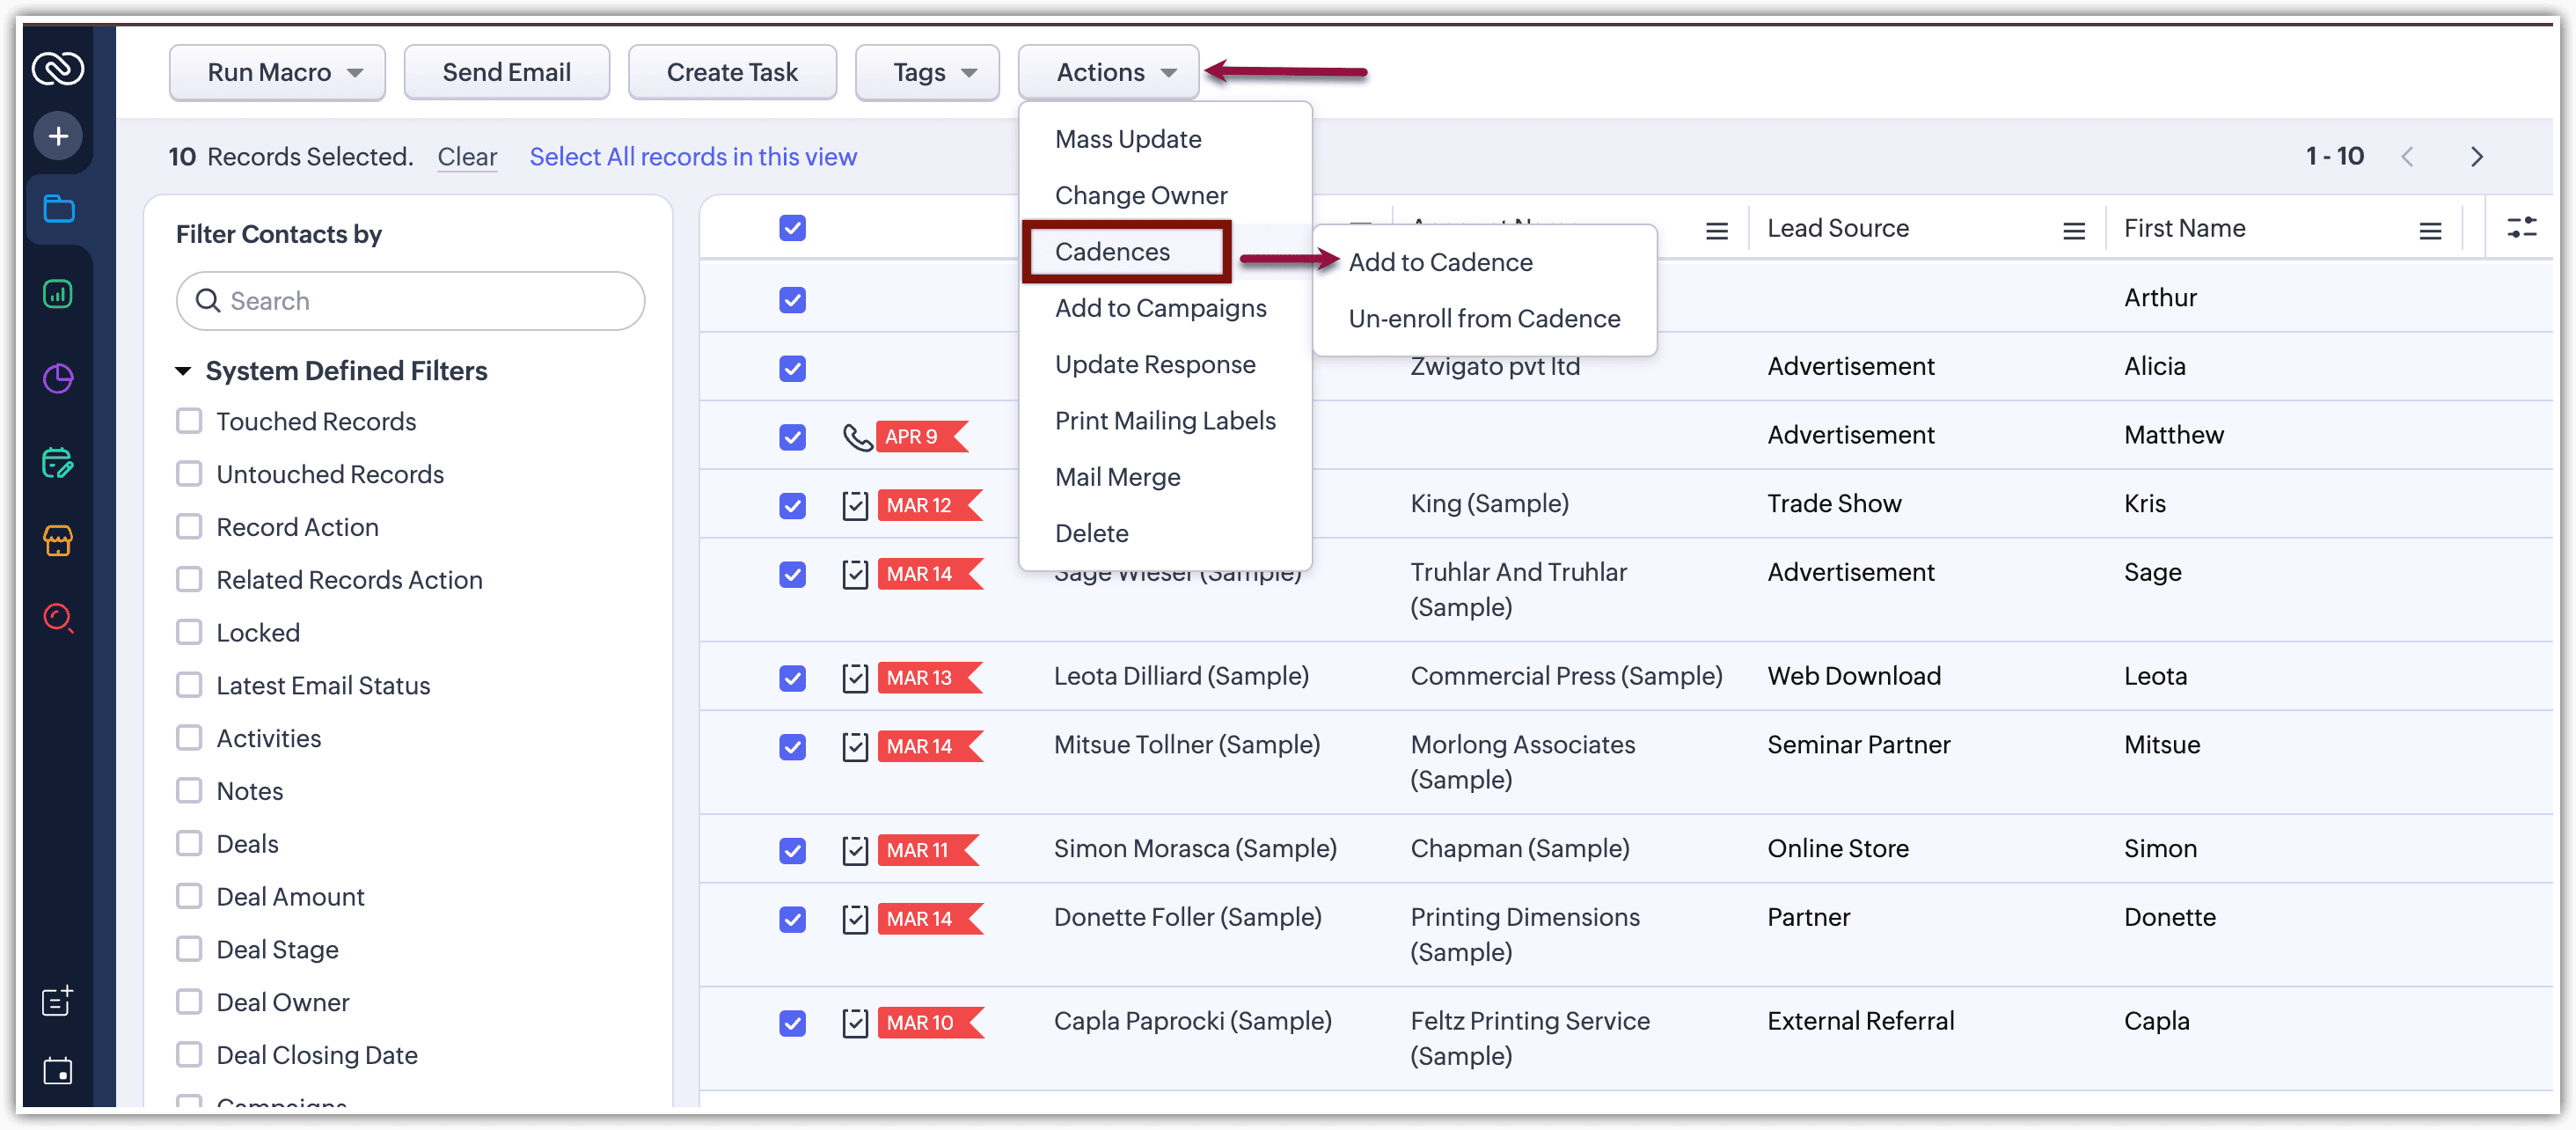This screenshot has height=1130, width=2576.
Task: Click Select All records in this view
Action: pos(692,157)
